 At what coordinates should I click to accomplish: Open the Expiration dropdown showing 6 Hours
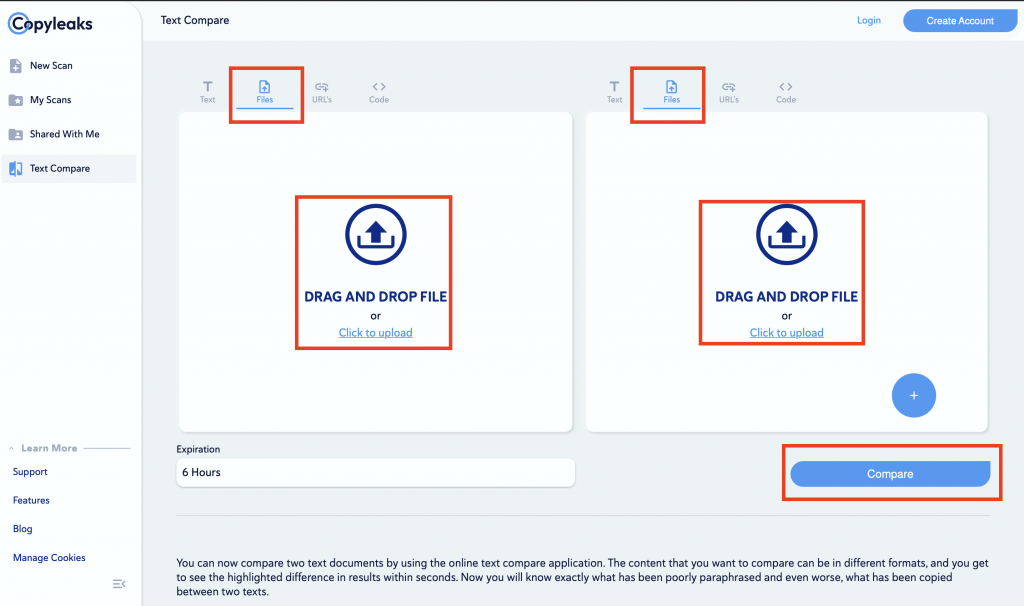click(375, 472)
